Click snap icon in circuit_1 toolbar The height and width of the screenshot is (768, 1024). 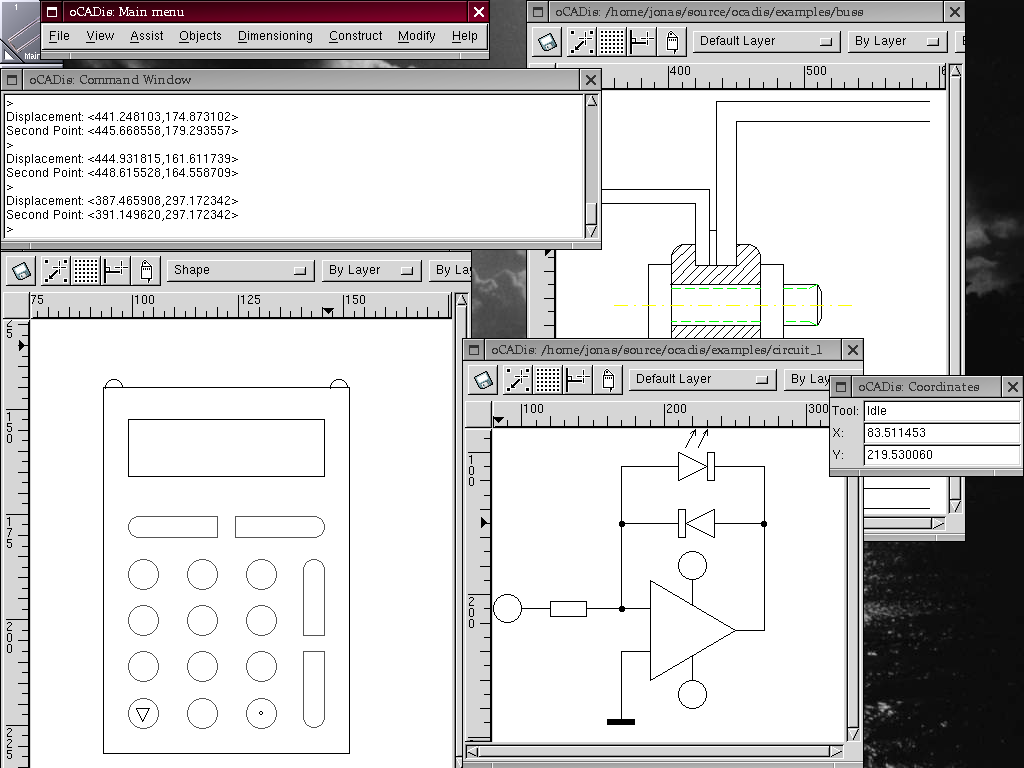click(517, 379)
